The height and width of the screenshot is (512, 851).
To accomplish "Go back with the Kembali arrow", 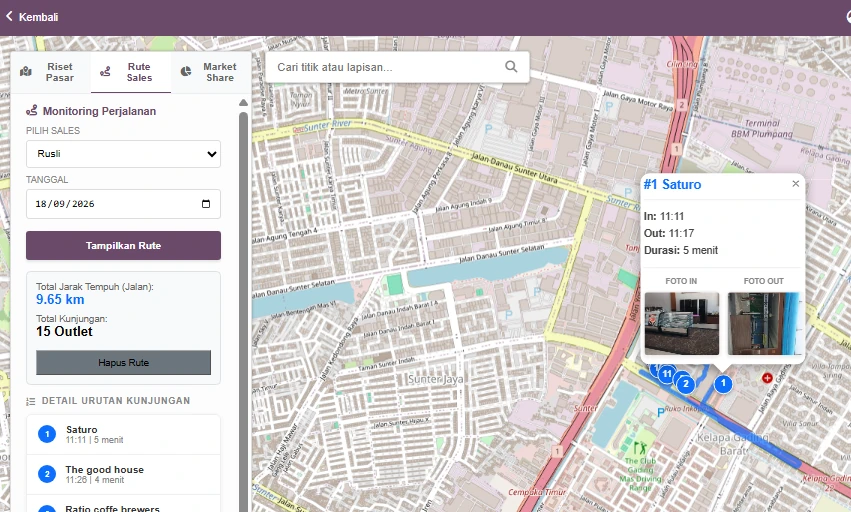I will (9, 16).
